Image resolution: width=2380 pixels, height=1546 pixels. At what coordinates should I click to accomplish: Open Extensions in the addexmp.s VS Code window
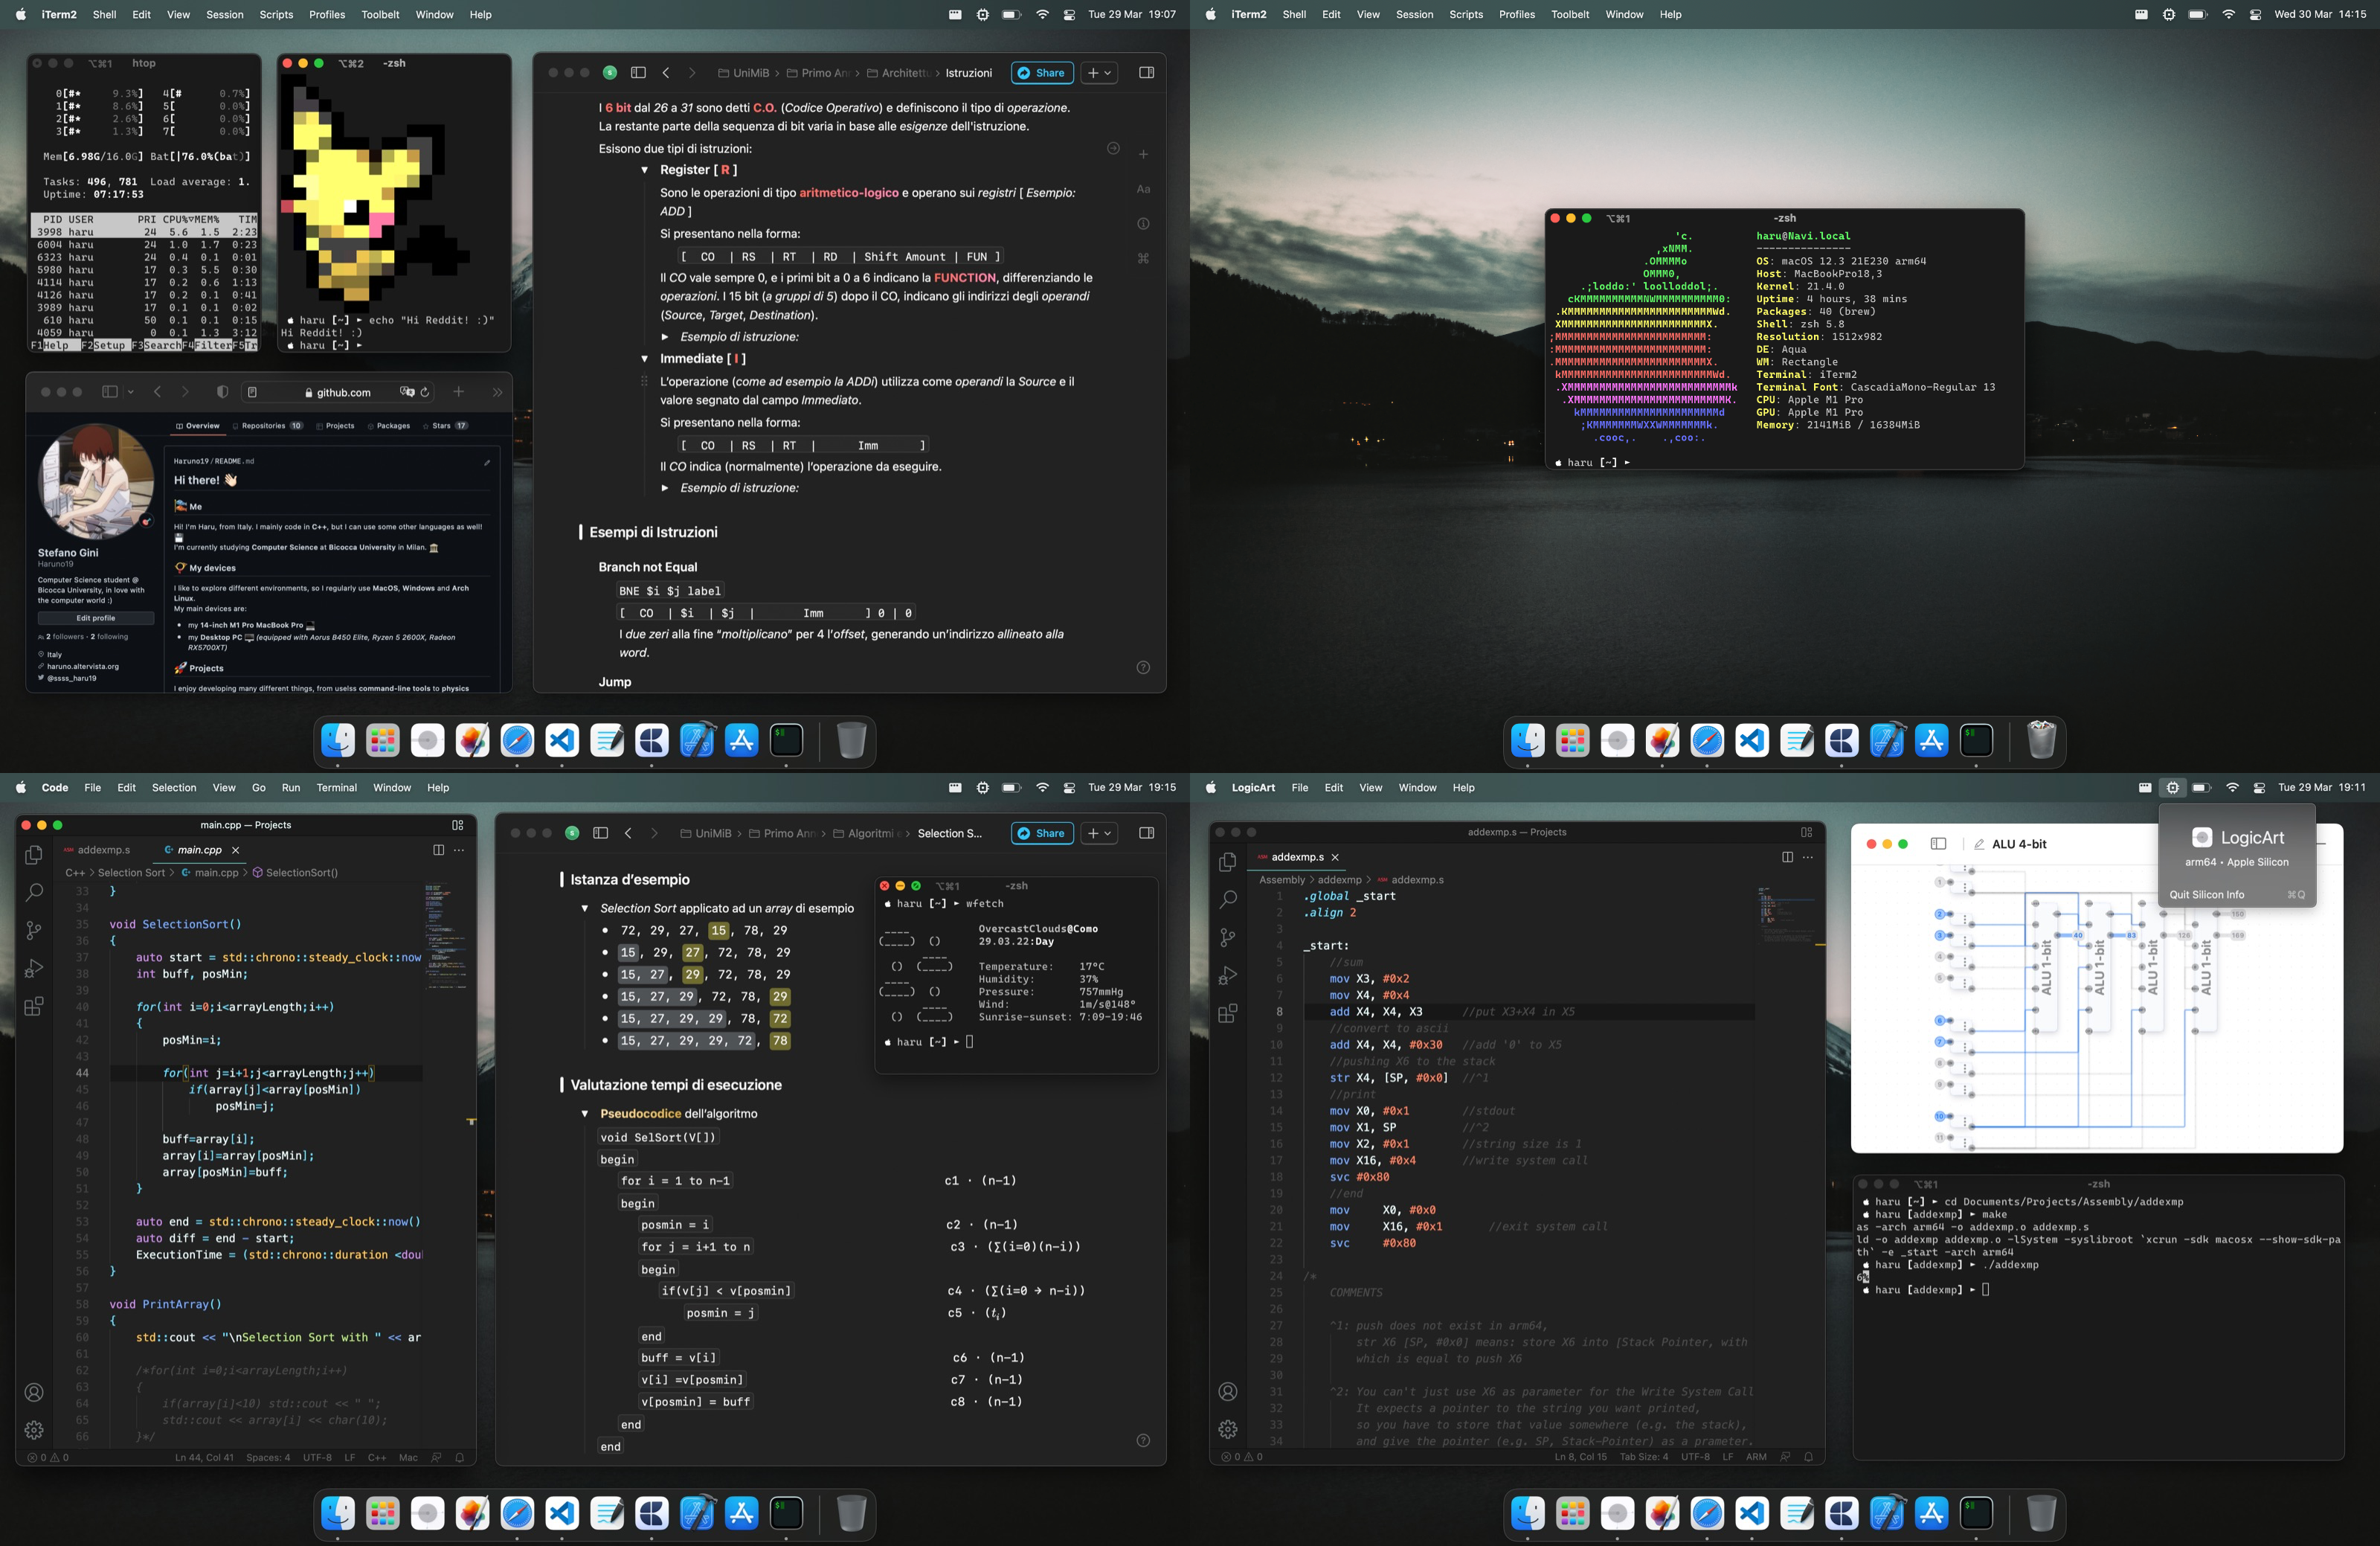click(1228, 1013)
